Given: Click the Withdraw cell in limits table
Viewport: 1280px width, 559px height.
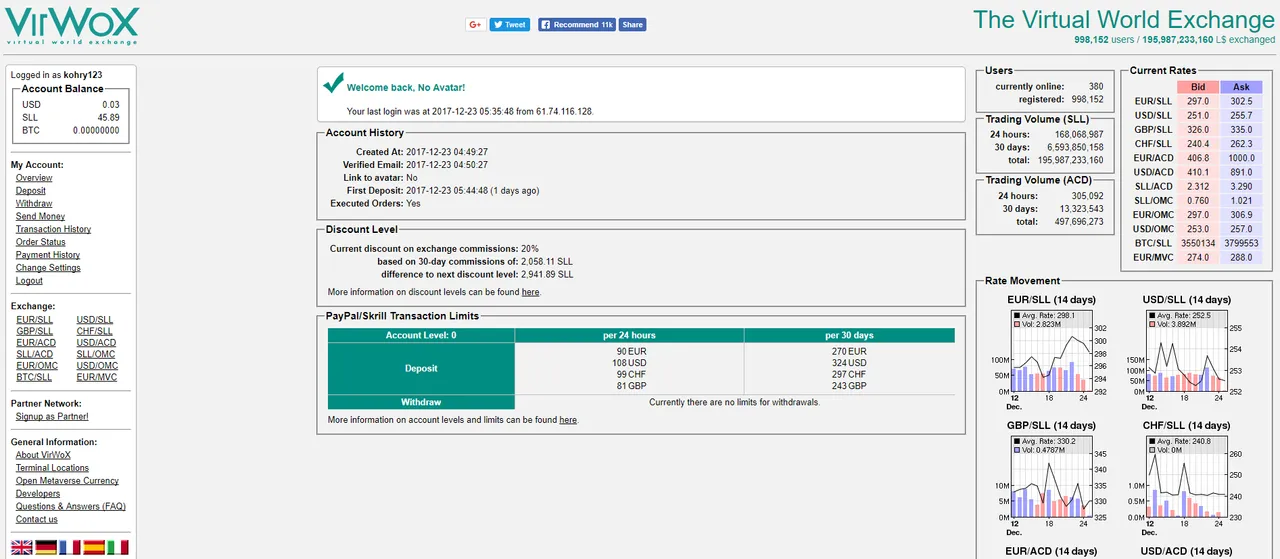Looking at the screenshot, I should tap(421, 402).
